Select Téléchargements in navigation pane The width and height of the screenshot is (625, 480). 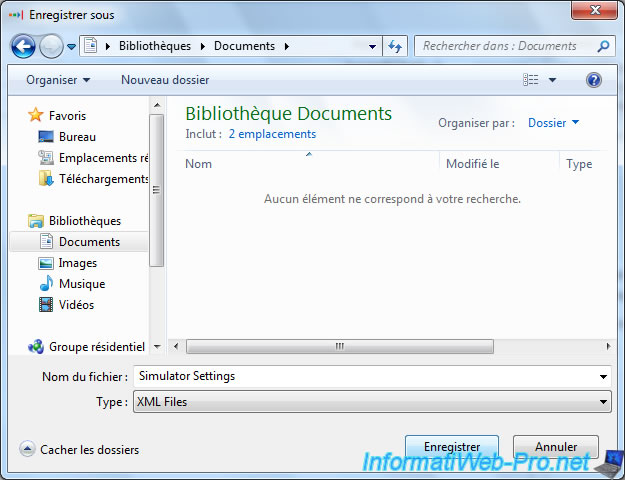pos(104,179)
